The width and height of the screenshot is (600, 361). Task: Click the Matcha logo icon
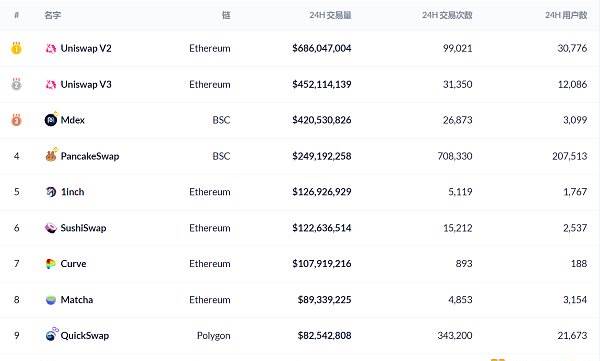pyautogui.click(x=51, y=300)
